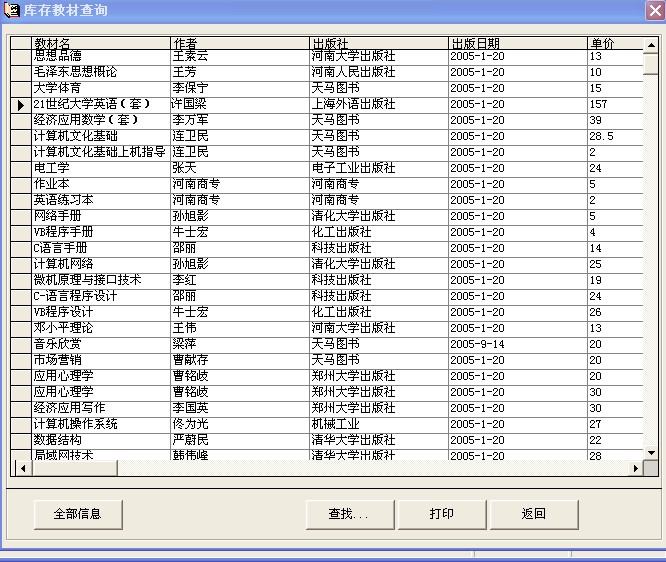Click the 出版日期 column header
This screenshot has width=666, height=562.
[x=518, y=43]
